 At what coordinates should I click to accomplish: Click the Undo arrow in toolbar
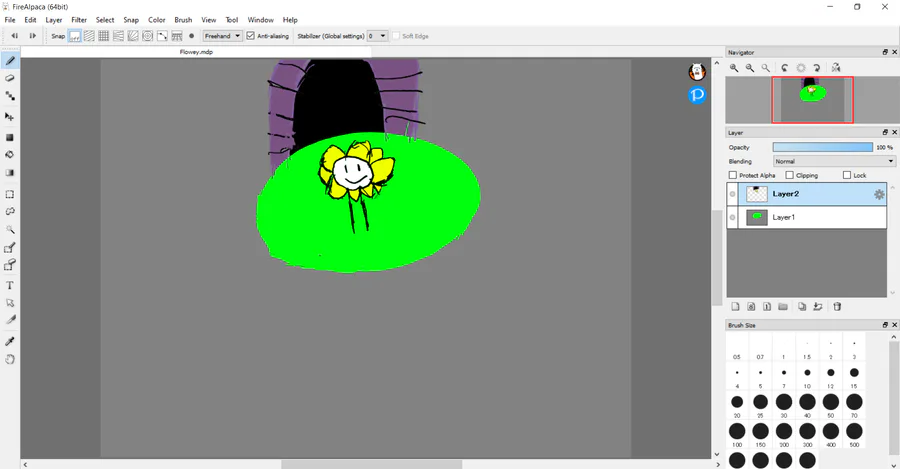pyautogui.click(x=15, y=36)
